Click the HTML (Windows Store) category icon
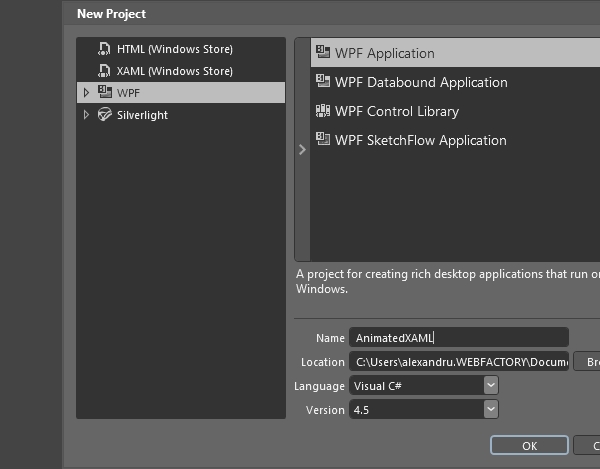Image resolution: width=600 pixels, height=469 pixels. coord(105,49)
